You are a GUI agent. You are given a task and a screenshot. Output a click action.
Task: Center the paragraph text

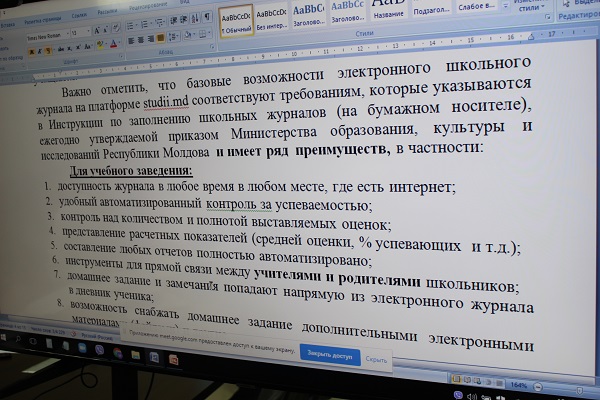tap(141, 40)
